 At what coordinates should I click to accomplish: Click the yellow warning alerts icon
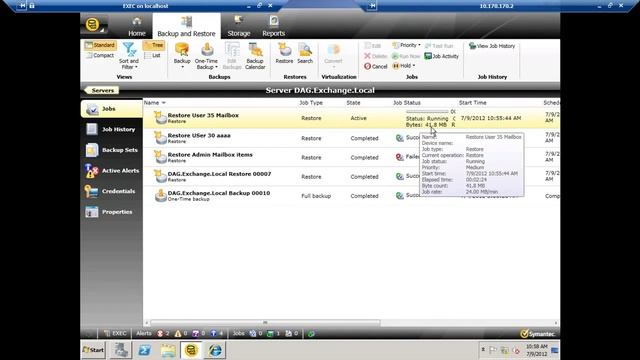178,333
